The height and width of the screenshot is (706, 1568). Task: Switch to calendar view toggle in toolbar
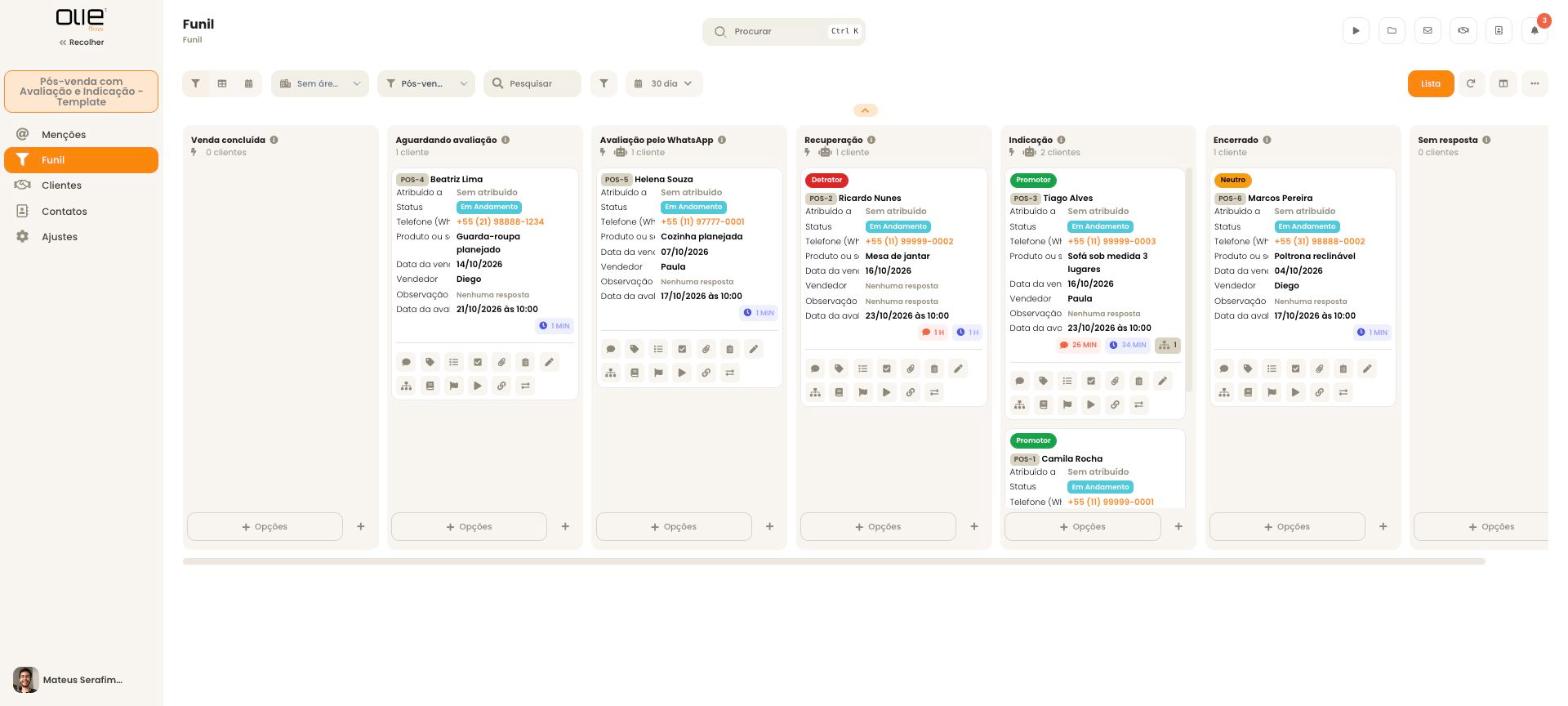(248, 84)
